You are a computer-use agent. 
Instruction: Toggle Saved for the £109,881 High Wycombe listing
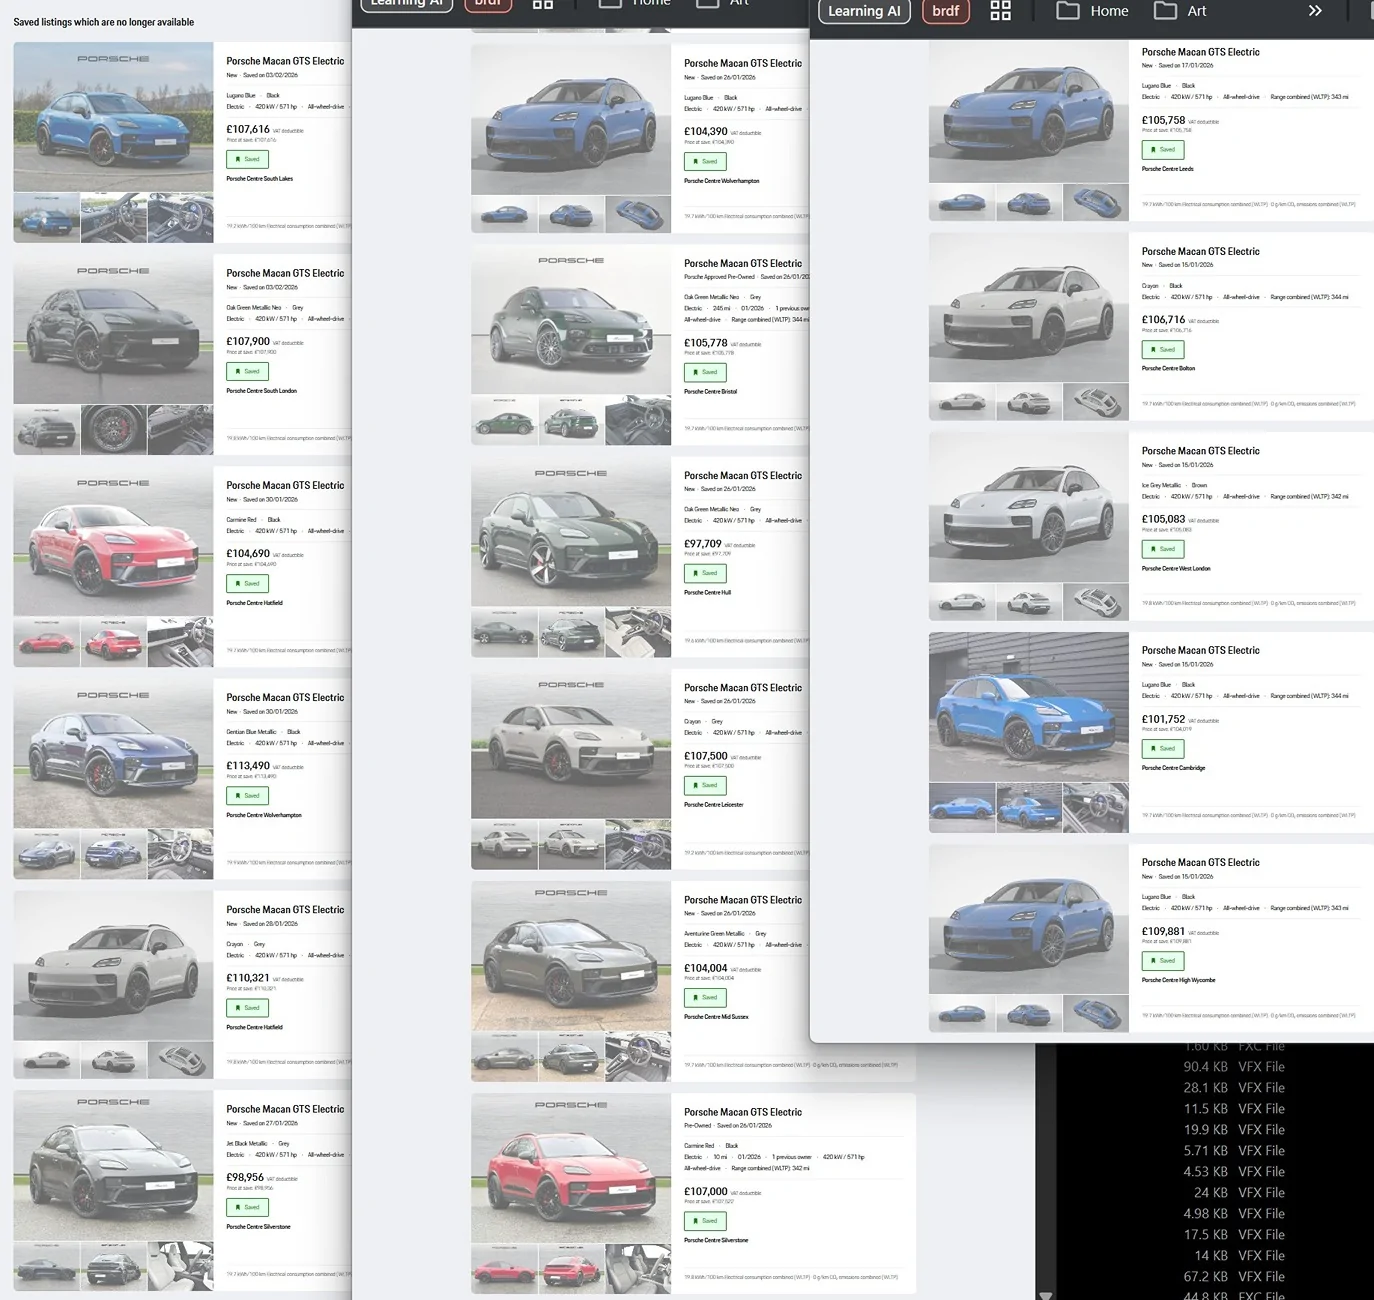pos(1163,961)
